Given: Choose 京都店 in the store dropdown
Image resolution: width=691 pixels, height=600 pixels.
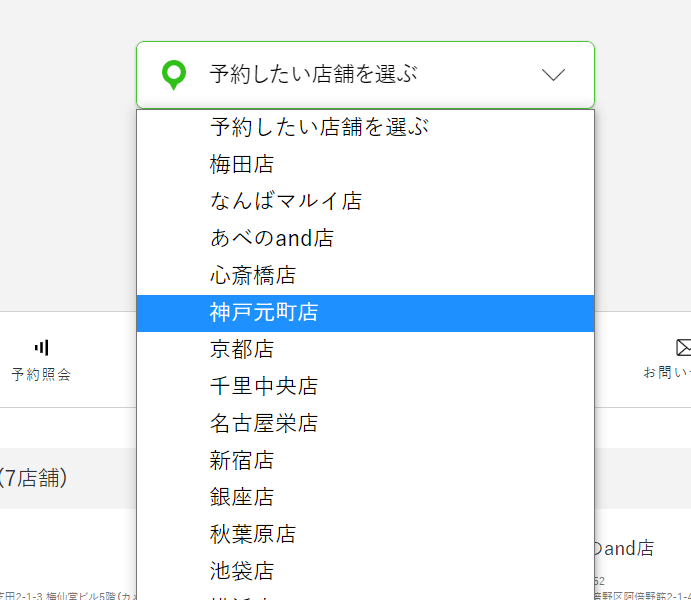Looking at the screenshot, I should pyautogui.click(x=242, y=349).
